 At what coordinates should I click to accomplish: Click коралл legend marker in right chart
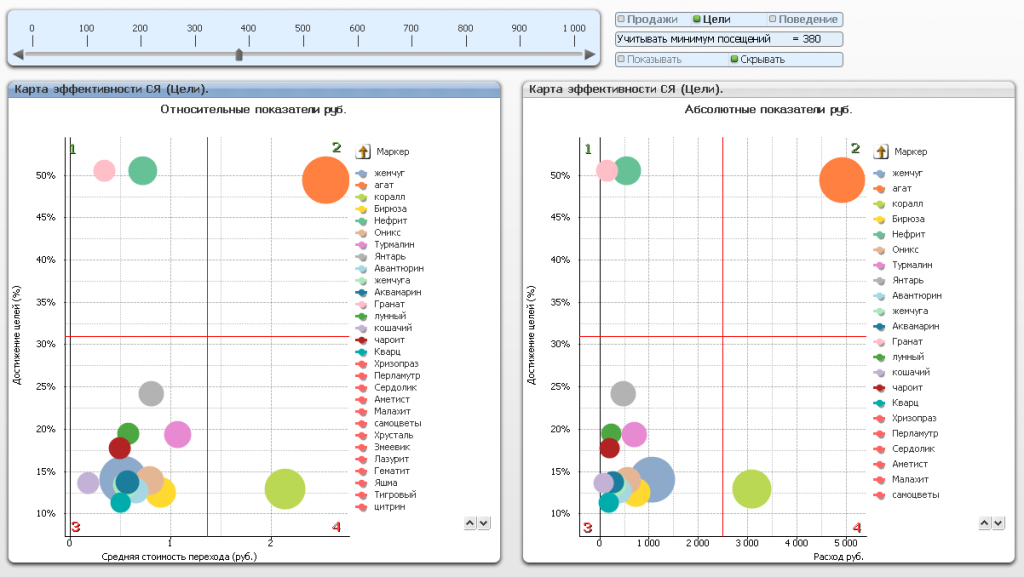pyautogui.click(x=880, y=203)
